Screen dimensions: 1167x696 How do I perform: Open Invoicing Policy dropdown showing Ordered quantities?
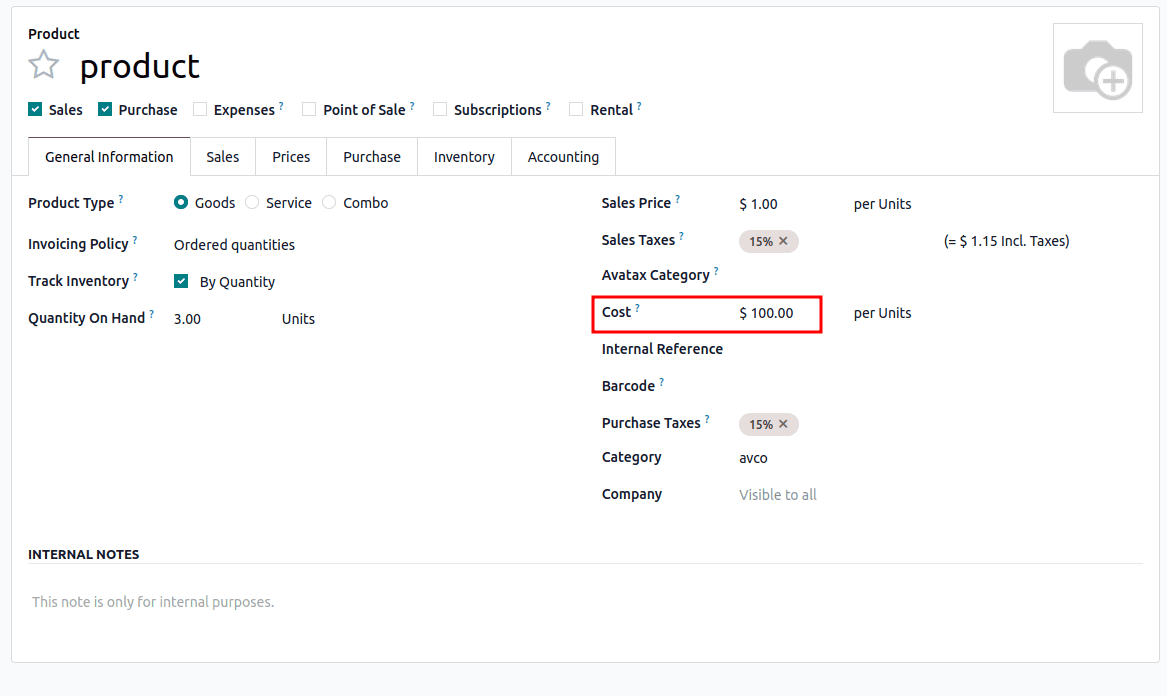[234, 245]
